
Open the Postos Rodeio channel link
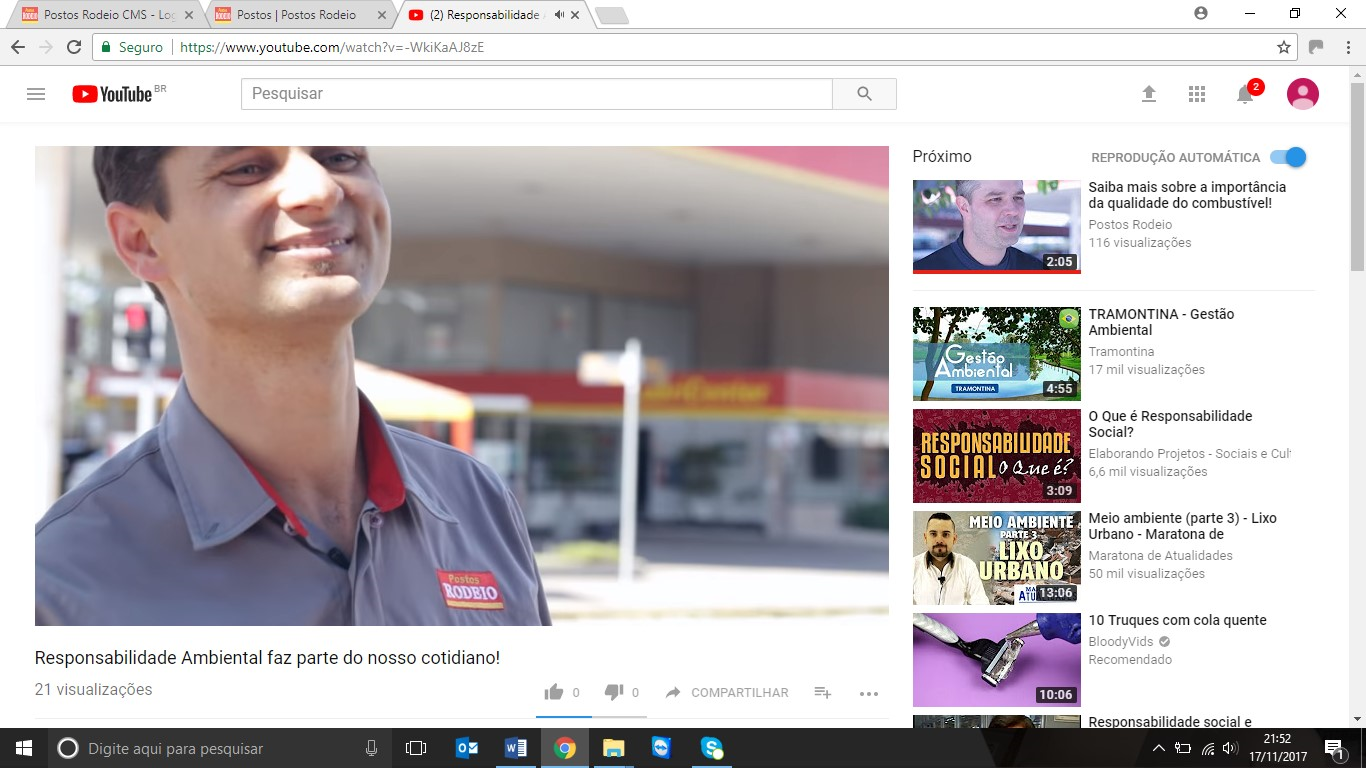coord(1130,225)
